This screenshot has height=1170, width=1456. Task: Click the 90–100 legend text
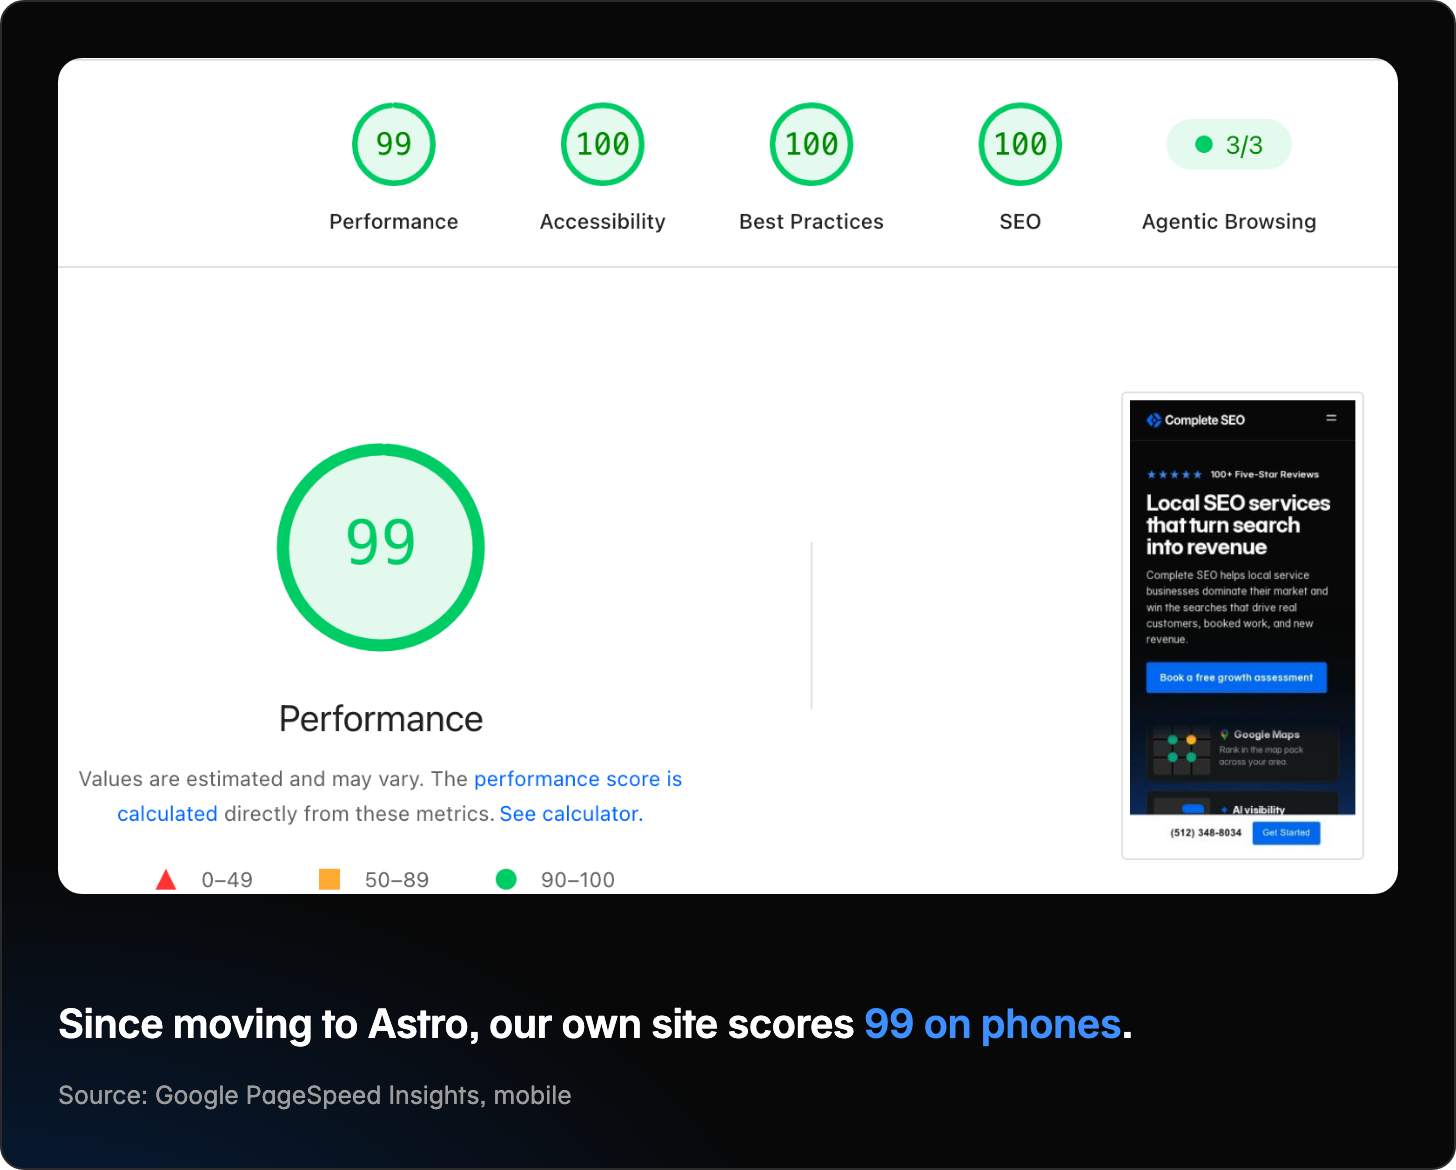pos(578,880)
